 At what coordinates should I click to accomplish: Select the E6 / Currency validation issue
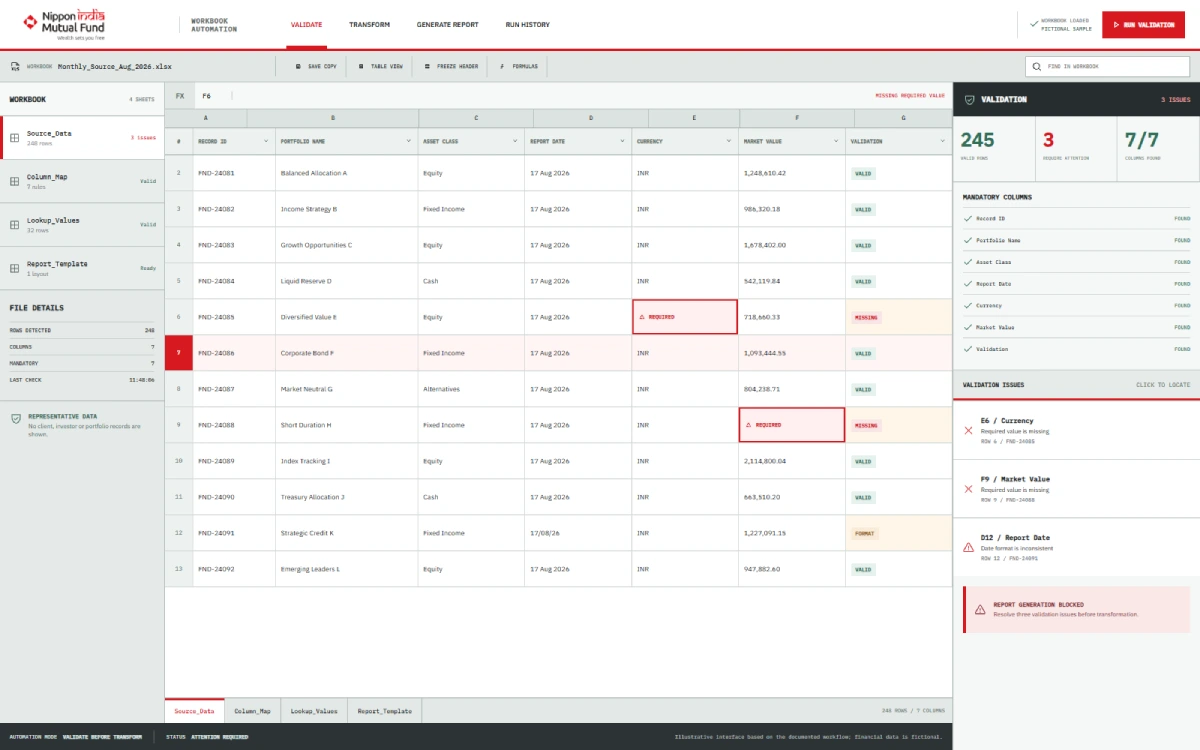[1076, 430]
